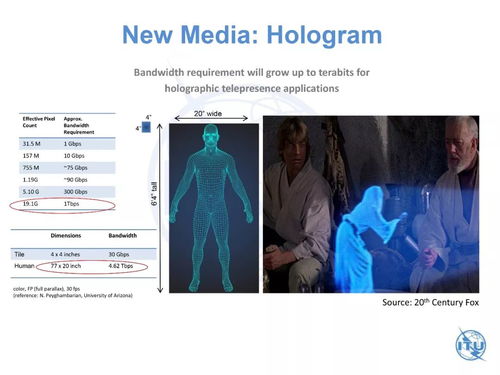
Task: Click the 6'4" tall vertical arrow label
Action: [x=154, y=194]
